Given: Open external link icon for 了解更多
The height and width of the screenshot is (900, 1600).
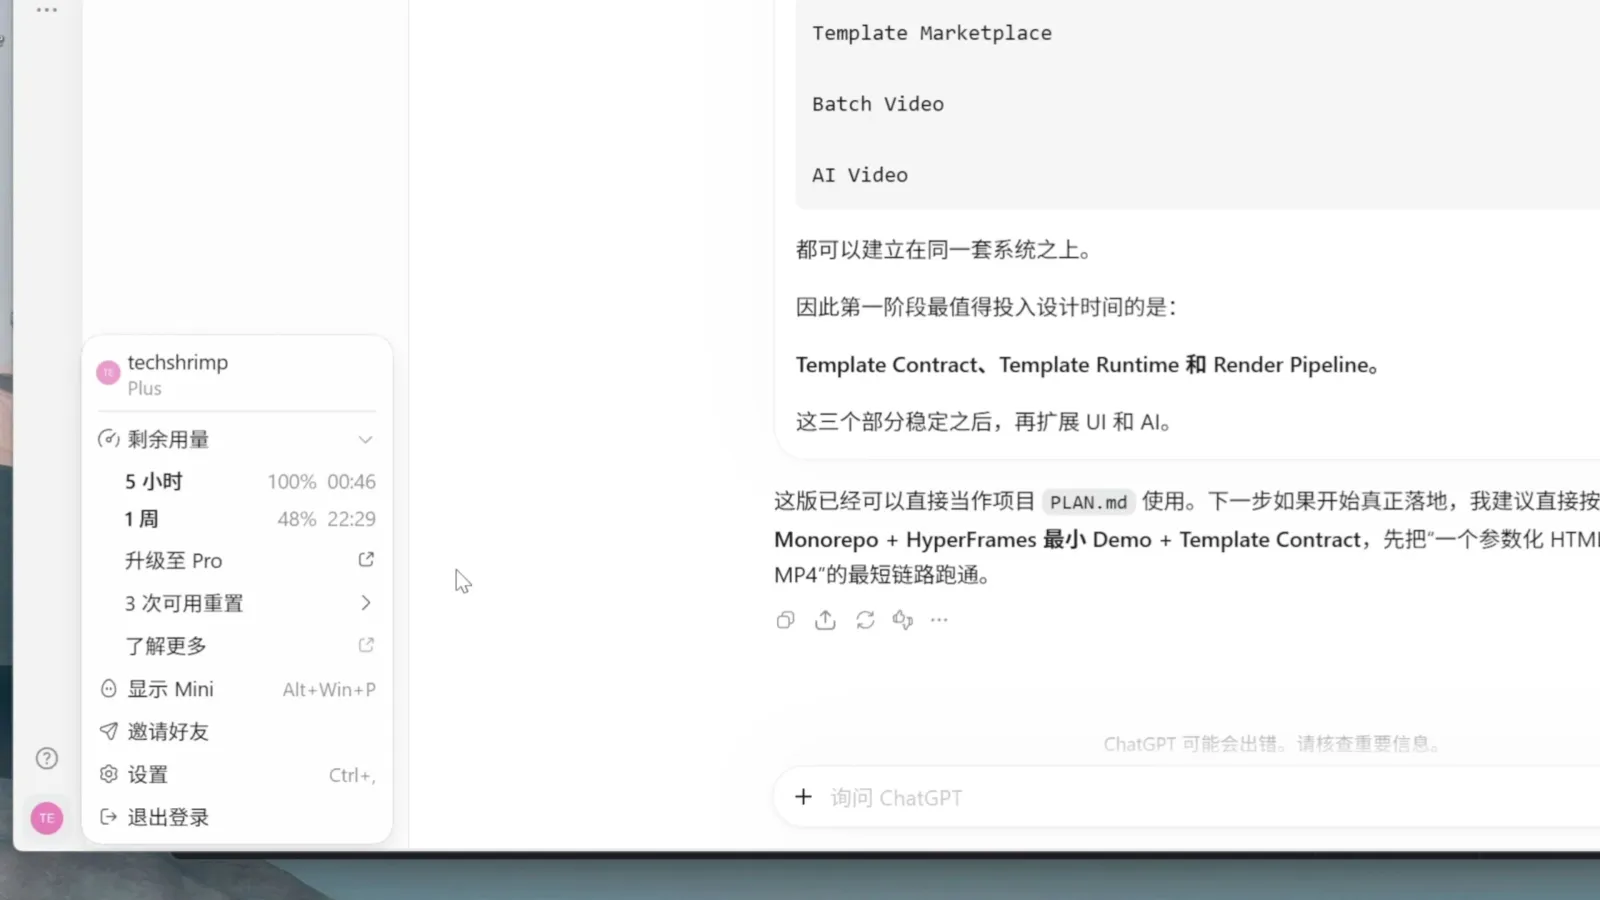Looking at the screenshot, I should pyautogui.click(x=366, y=645).
